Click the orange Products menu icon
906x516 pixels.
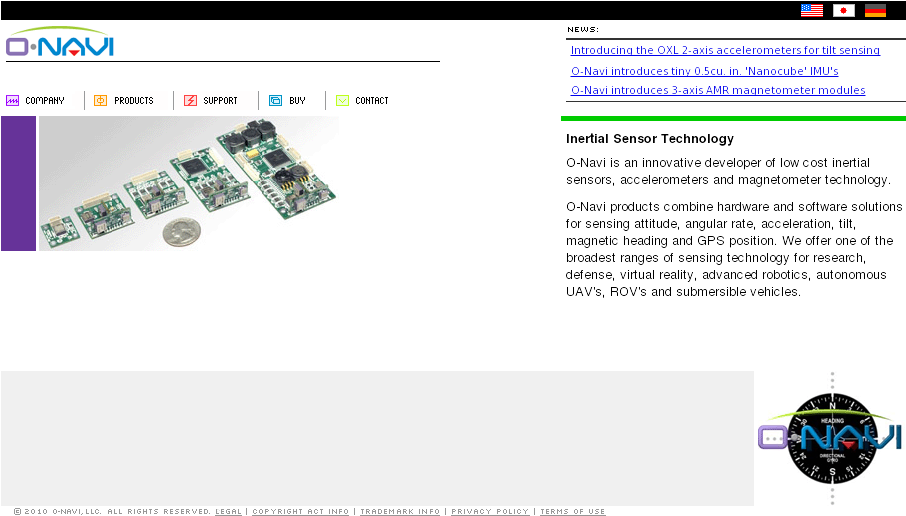point(101,101)
